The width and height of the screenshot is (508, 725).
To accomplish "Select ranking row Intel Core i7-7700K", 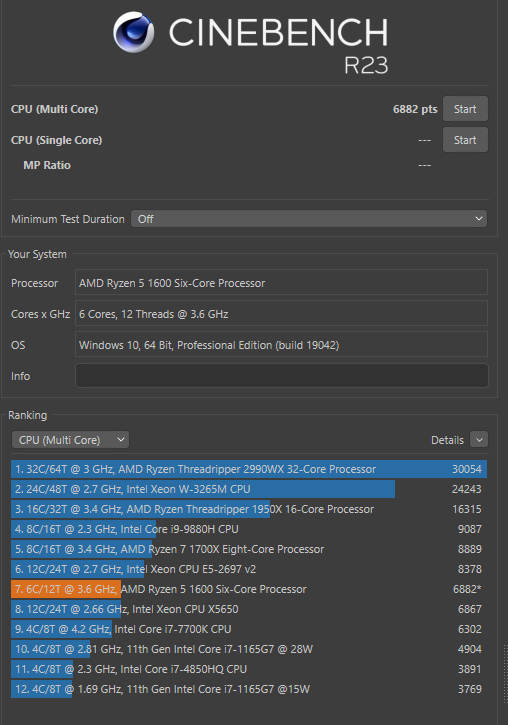I will (x=249, y=629).
